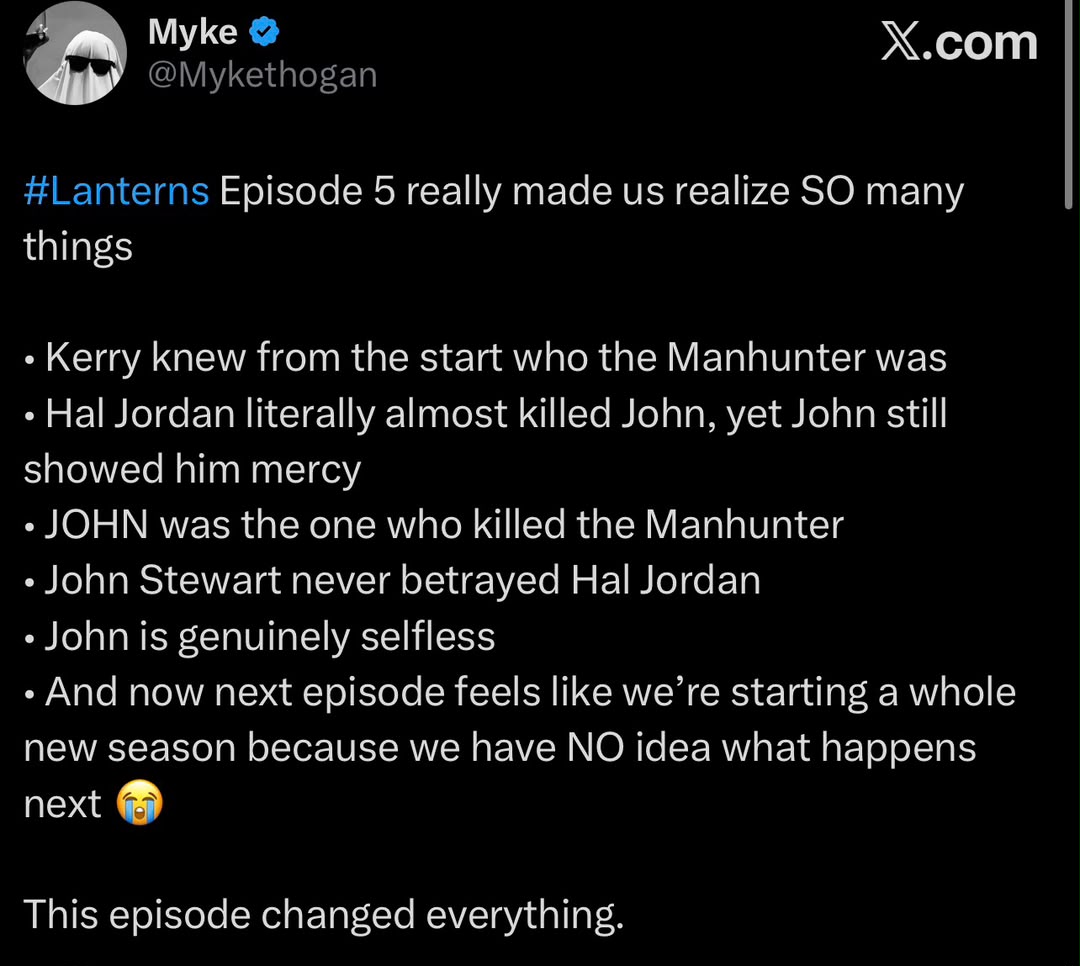This screenshot has width=1080, height=966.
Task: Open the #Lanterns hashtag
Action: tap(116, 191)
